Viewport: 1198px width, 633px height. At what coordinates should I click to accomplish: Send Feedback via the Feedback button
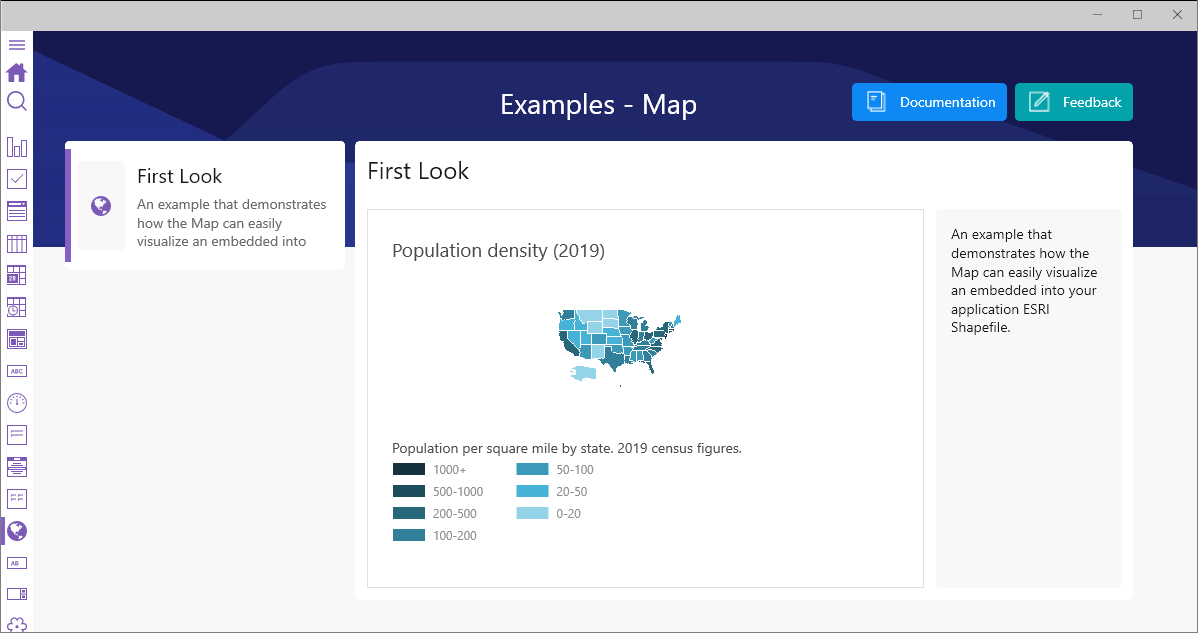(x=1073, y=102)
